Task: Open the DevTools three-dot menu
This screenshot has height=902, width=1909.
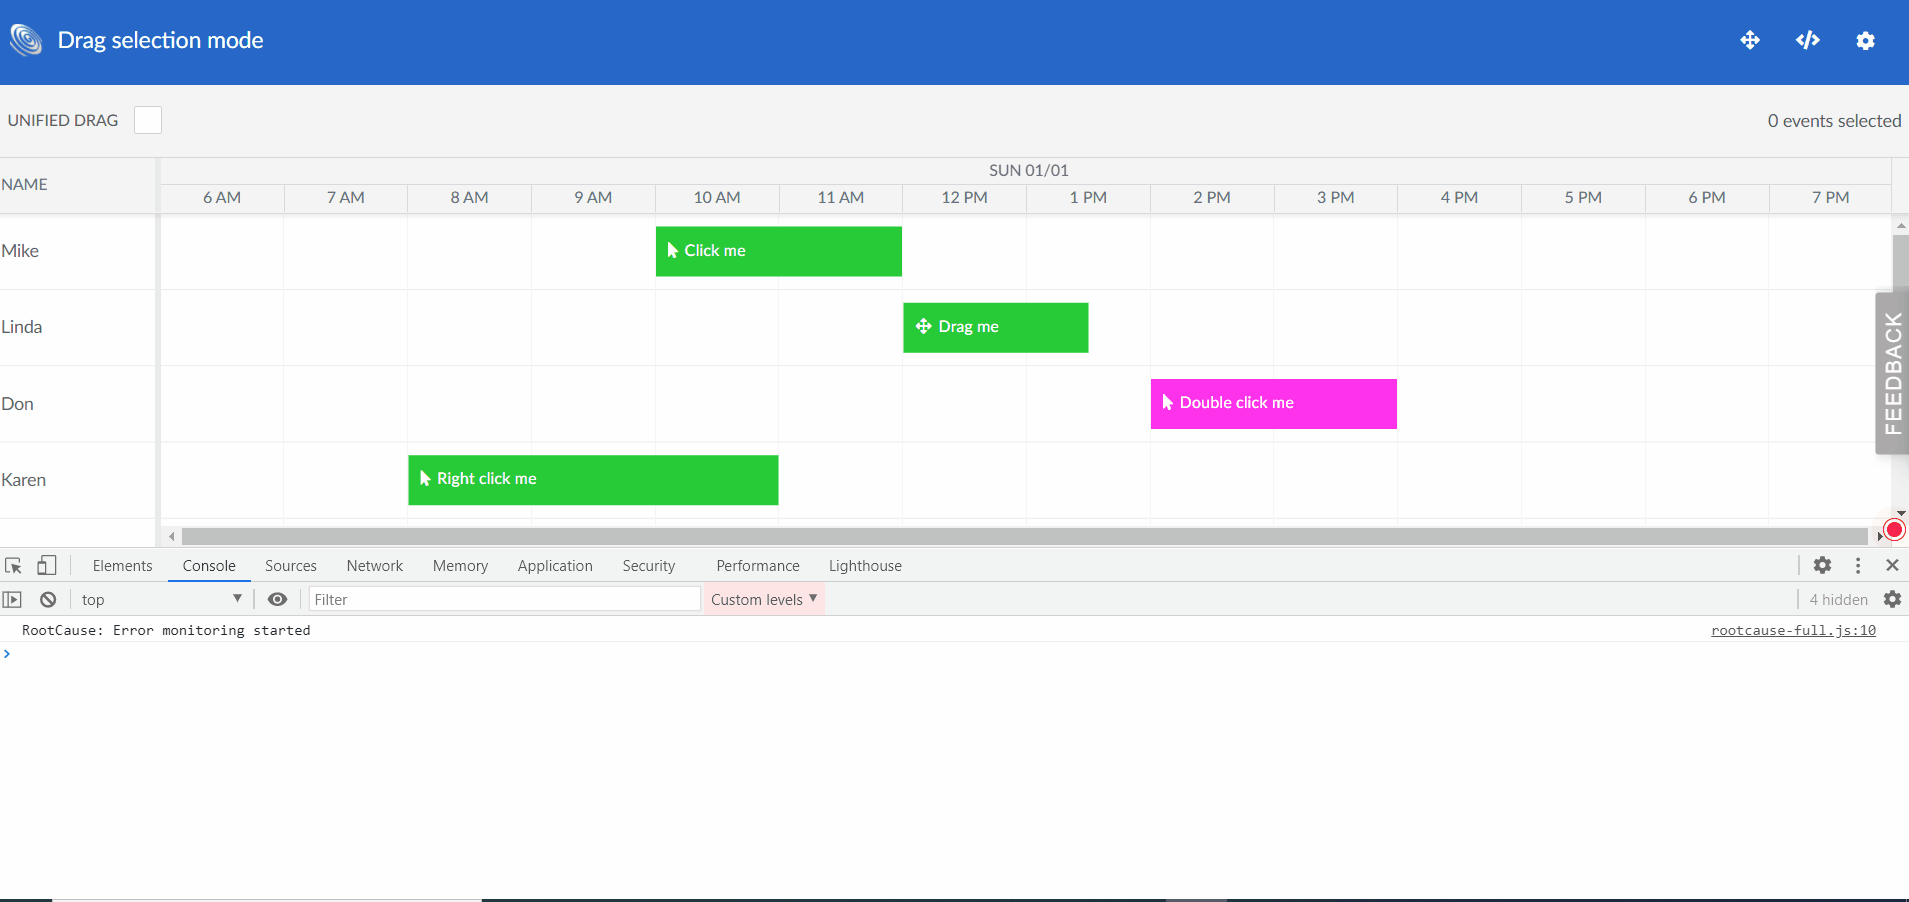Action: point(1858,565)
